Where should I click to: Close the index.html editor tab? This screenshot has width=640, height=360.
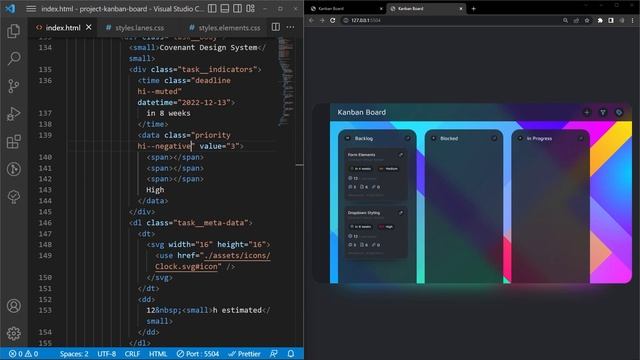(x=89, y=27)
